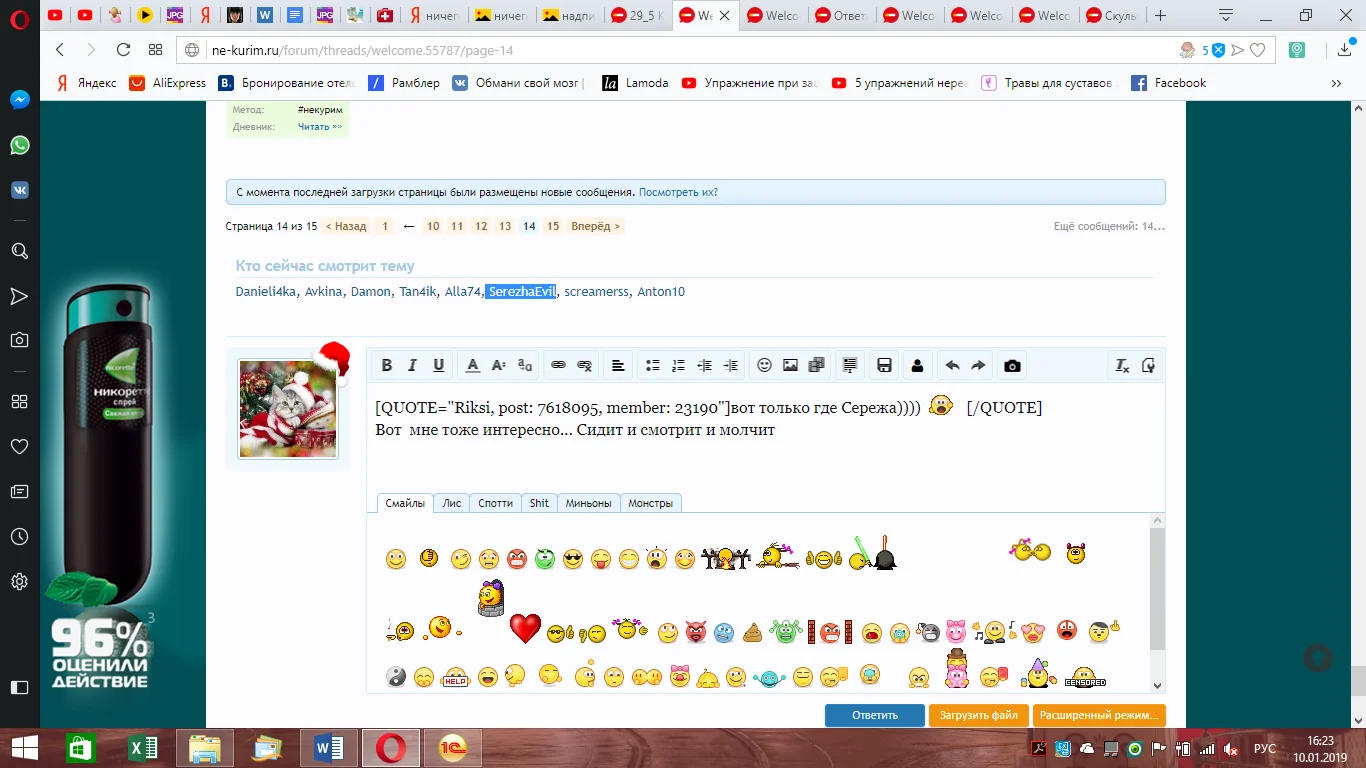
Task: Open Danieli4ka user profile link
Action: tap(266, 292)
